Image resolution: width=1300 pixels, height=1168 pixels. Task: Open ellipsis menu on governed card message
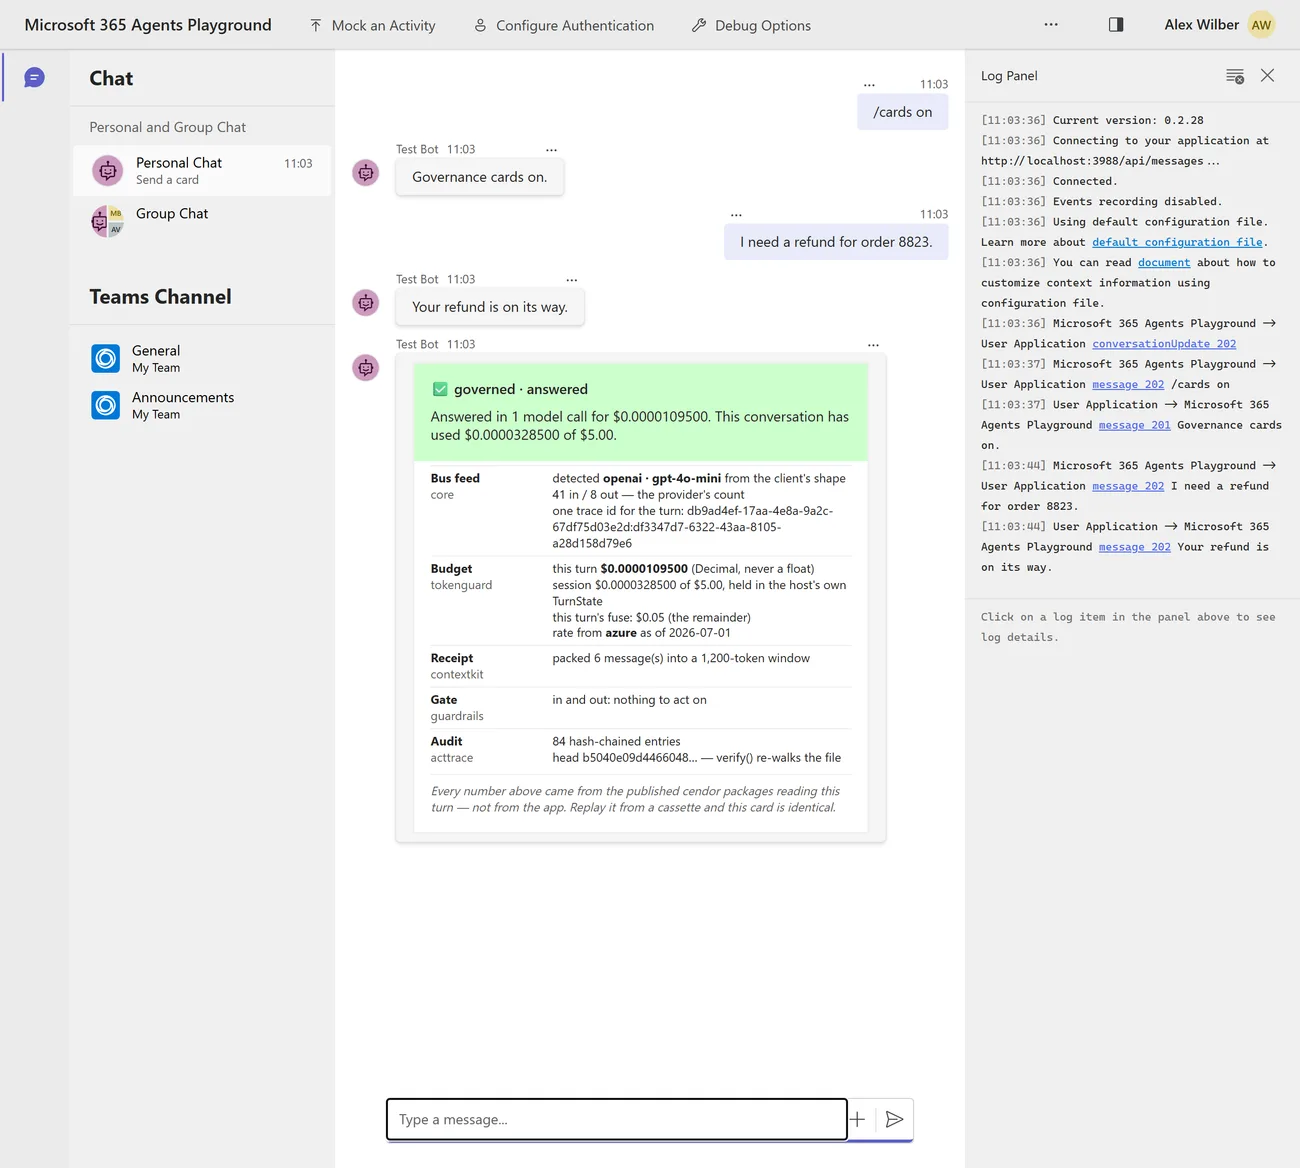(x=873, y=345)
